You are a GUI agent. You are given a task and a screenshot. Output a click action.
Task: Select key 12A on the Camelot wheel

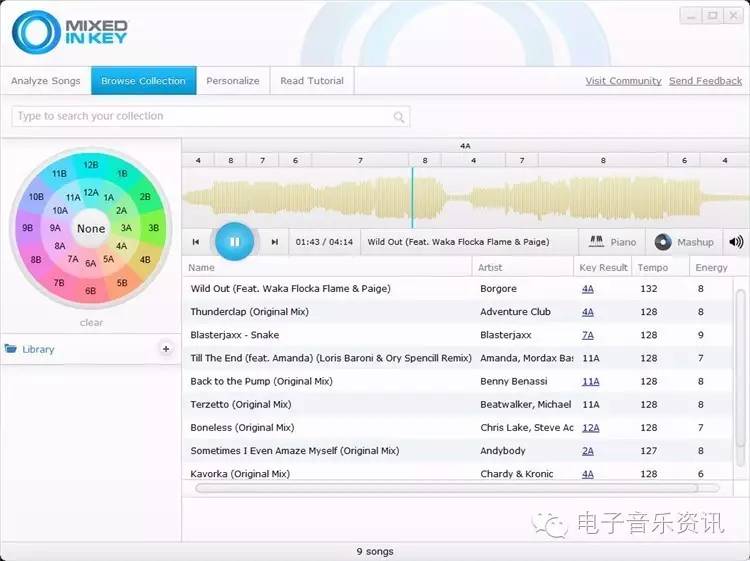91,193
